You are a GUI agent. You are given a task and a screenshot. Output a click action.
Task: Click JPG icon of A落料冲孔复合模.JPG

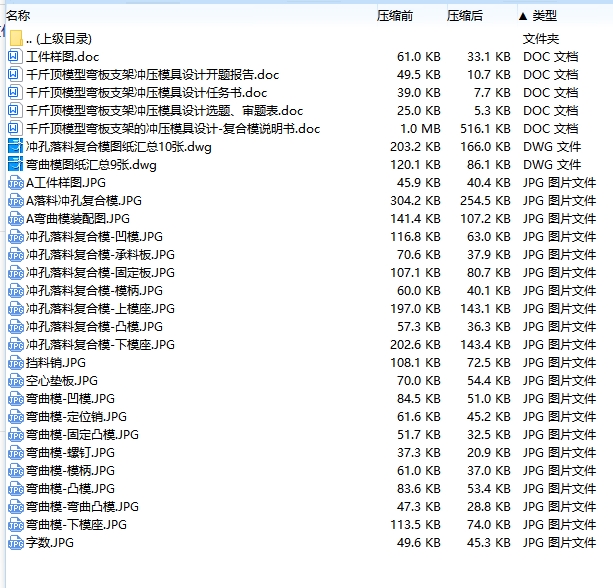[16, 201]
